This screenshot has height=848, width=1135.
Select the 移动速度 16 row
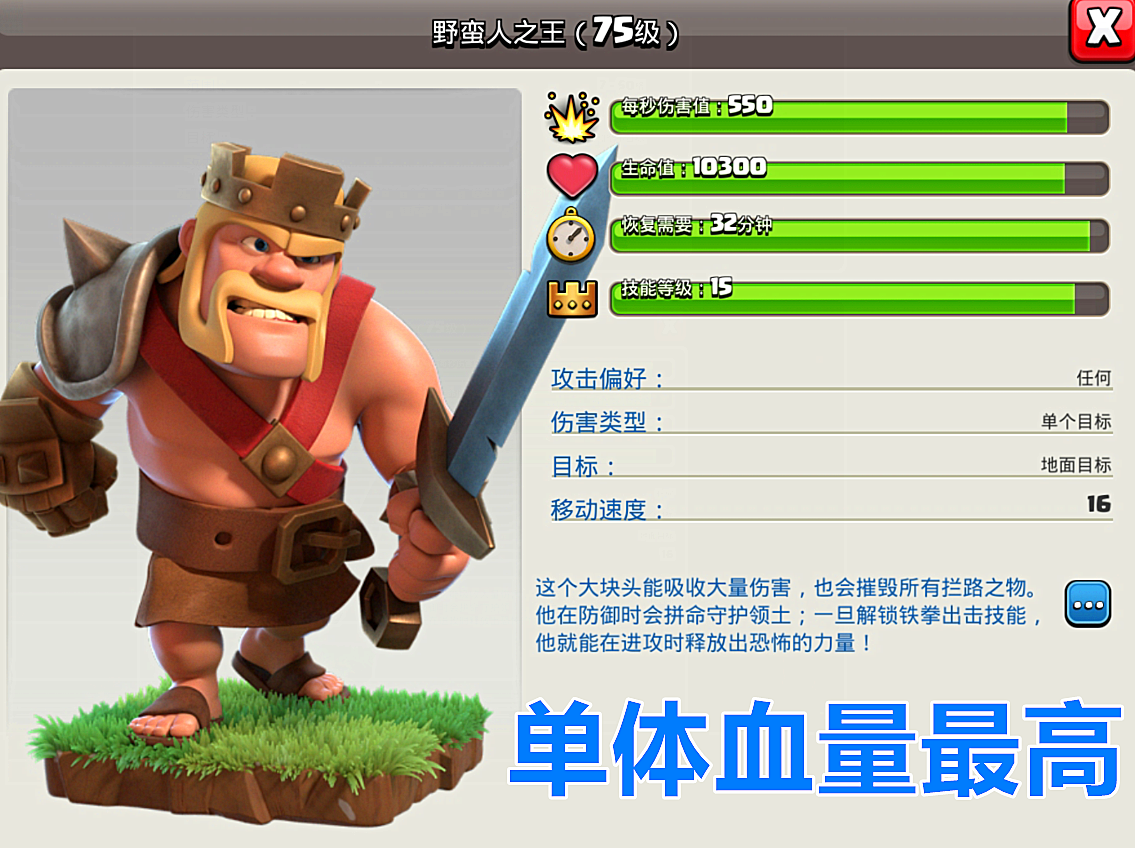point(831,506)
